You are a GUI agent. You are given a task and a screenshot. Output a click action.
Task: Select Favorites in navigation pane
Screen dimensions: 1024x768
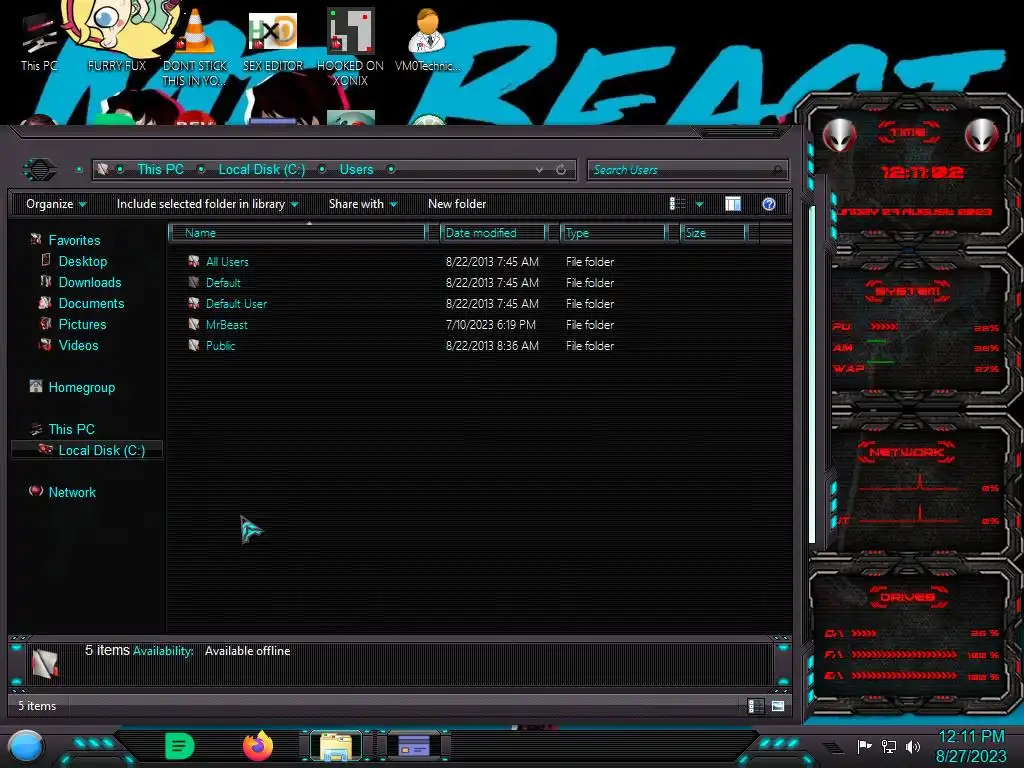tap(74, 240)
